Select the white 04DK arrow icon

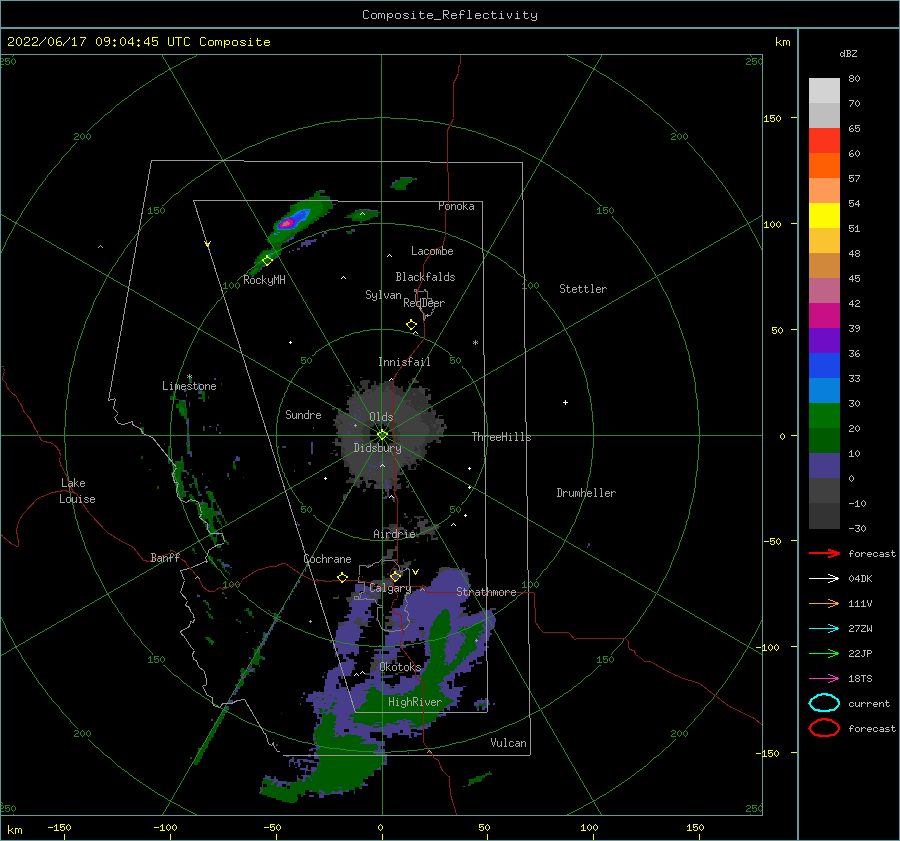coord(824,579)
